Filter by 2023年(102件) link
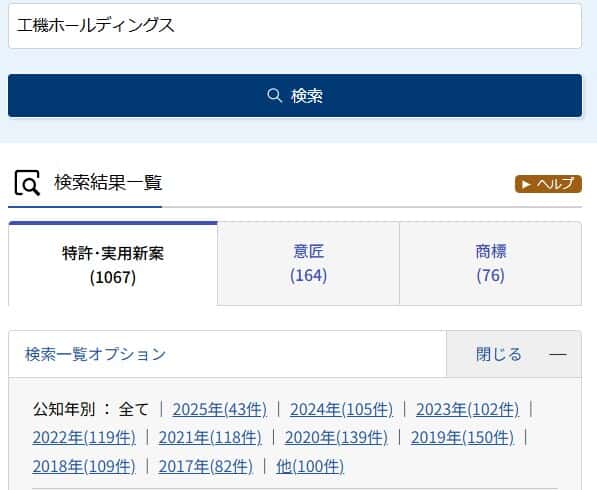 (468, 410)
